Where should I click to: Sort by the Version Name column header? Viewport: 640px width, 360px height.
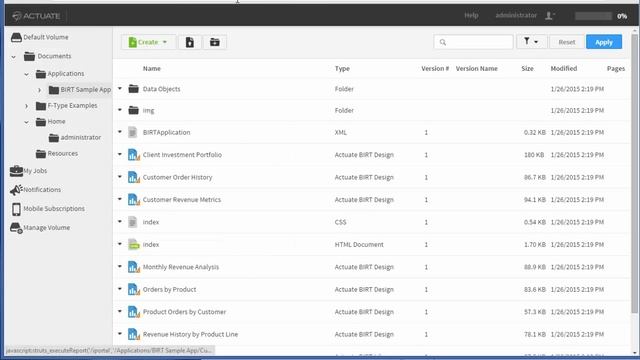pos(477,69)
